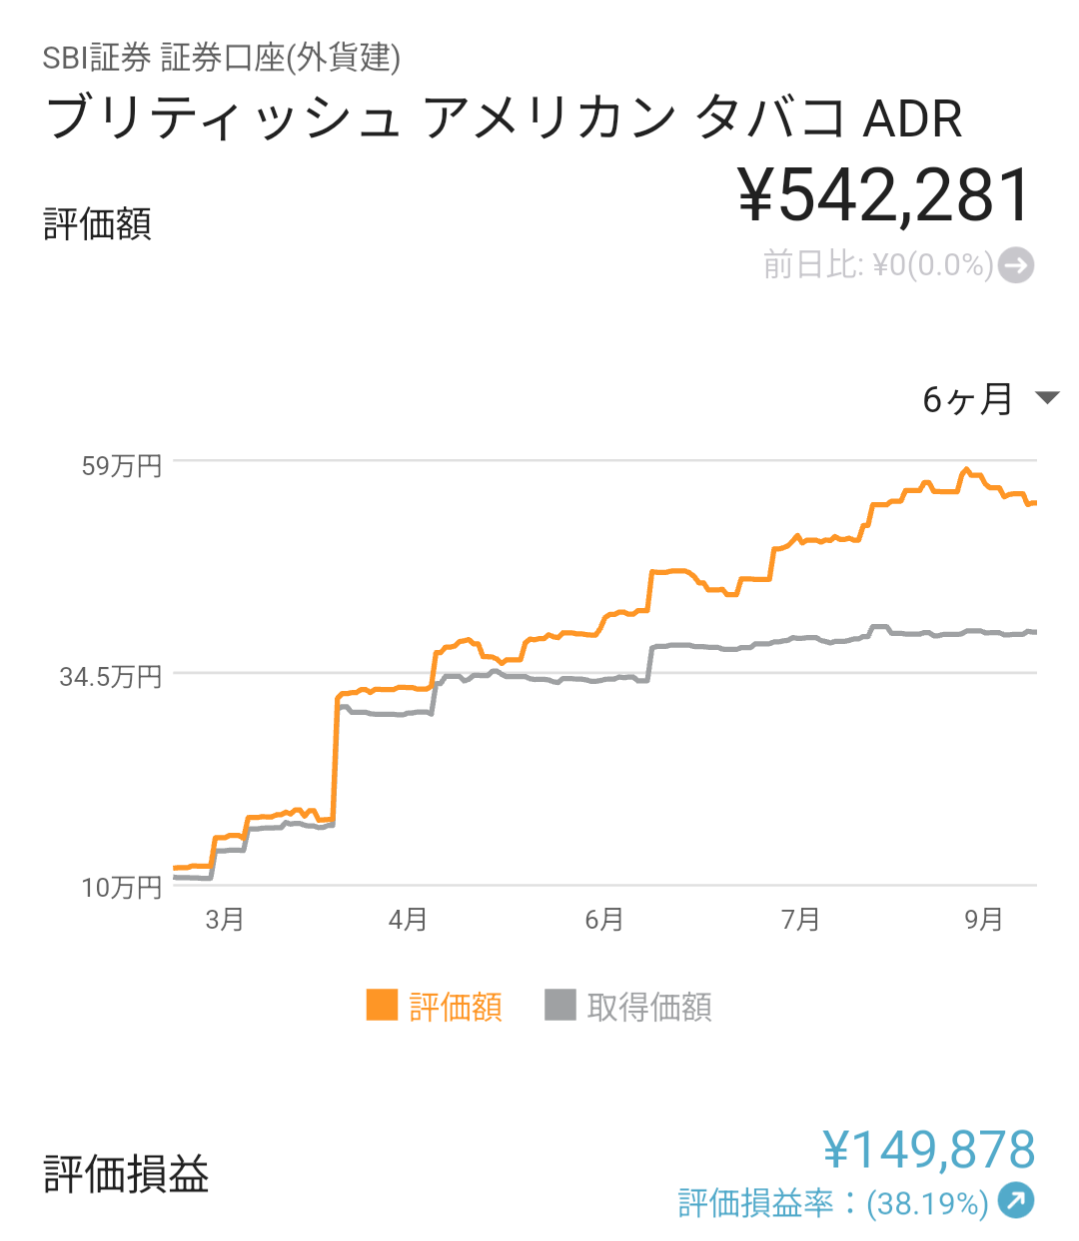Click the triangle arrow next to 6ヶ月
Viewport: 1079px width, 1241px height.
click(x=1047, y=398)
